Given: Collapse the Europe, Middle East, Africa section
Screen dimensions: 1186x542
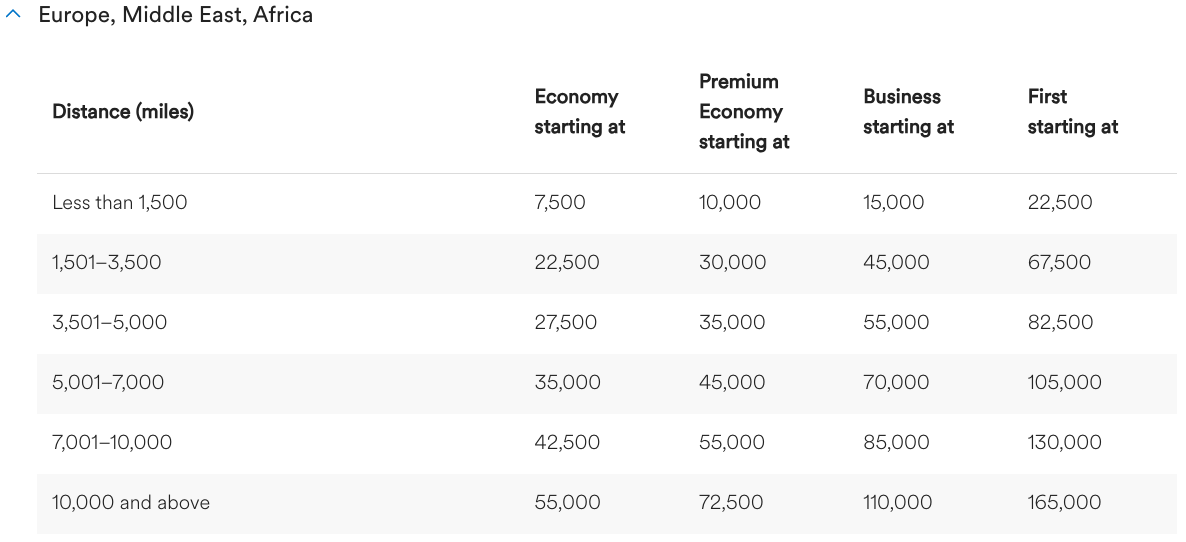Looking at the screenshot, I should [13, 16].
